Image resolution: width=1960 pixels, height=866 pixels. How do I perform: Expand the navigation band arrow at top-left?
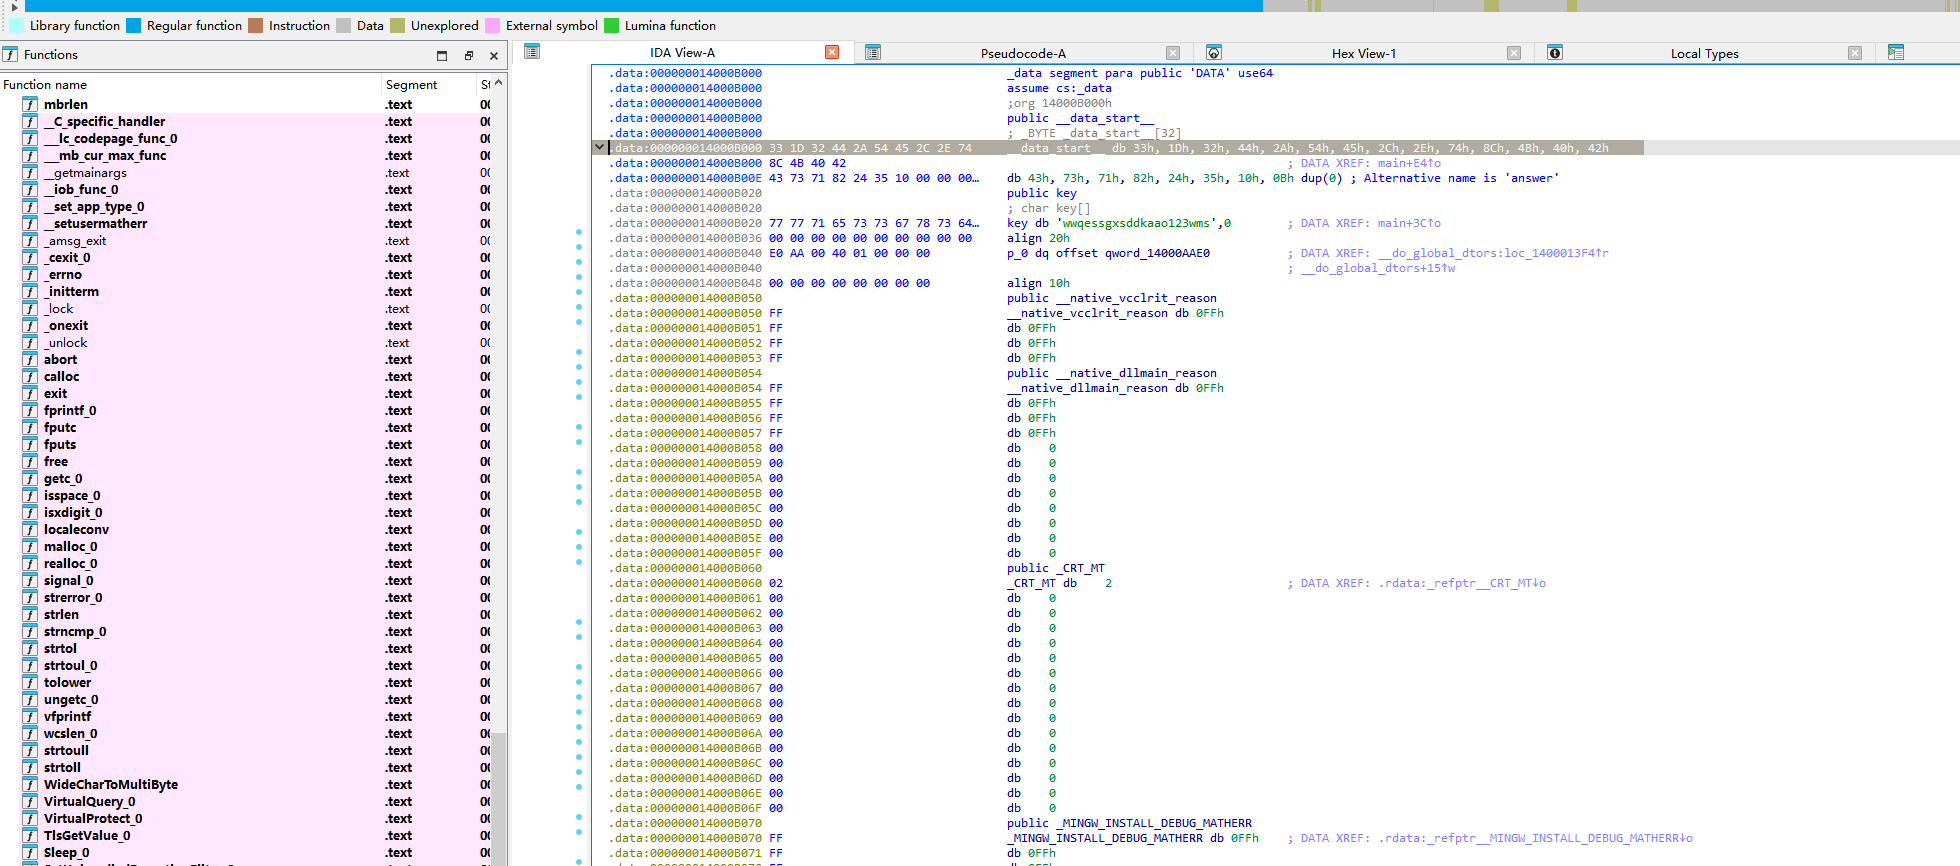click(x=14, y=6)
